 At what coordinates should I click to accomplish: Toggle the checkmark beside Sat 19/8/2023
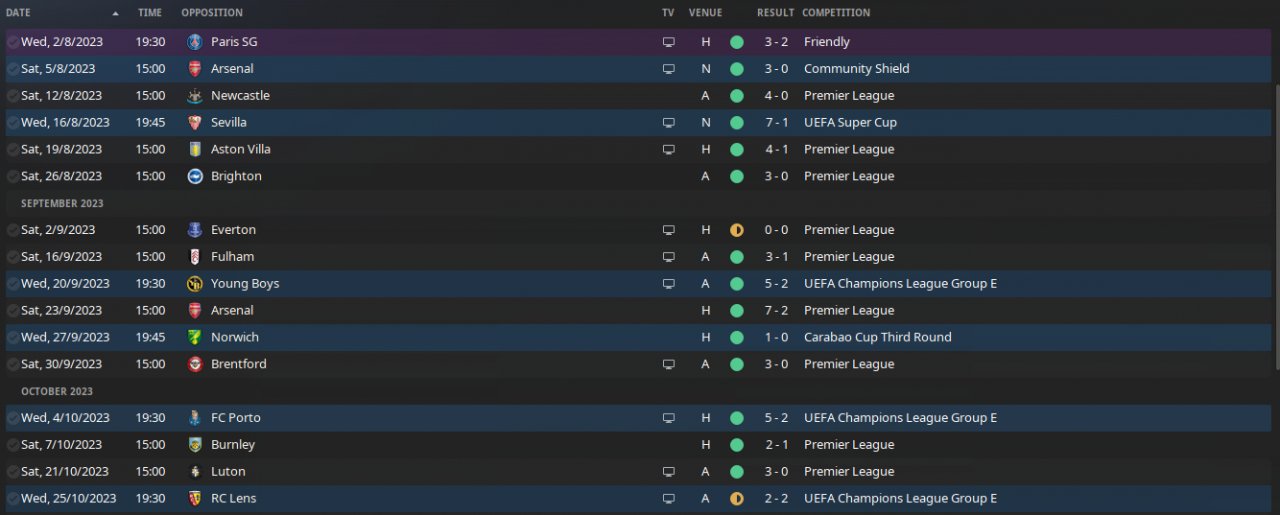point(12,149)
